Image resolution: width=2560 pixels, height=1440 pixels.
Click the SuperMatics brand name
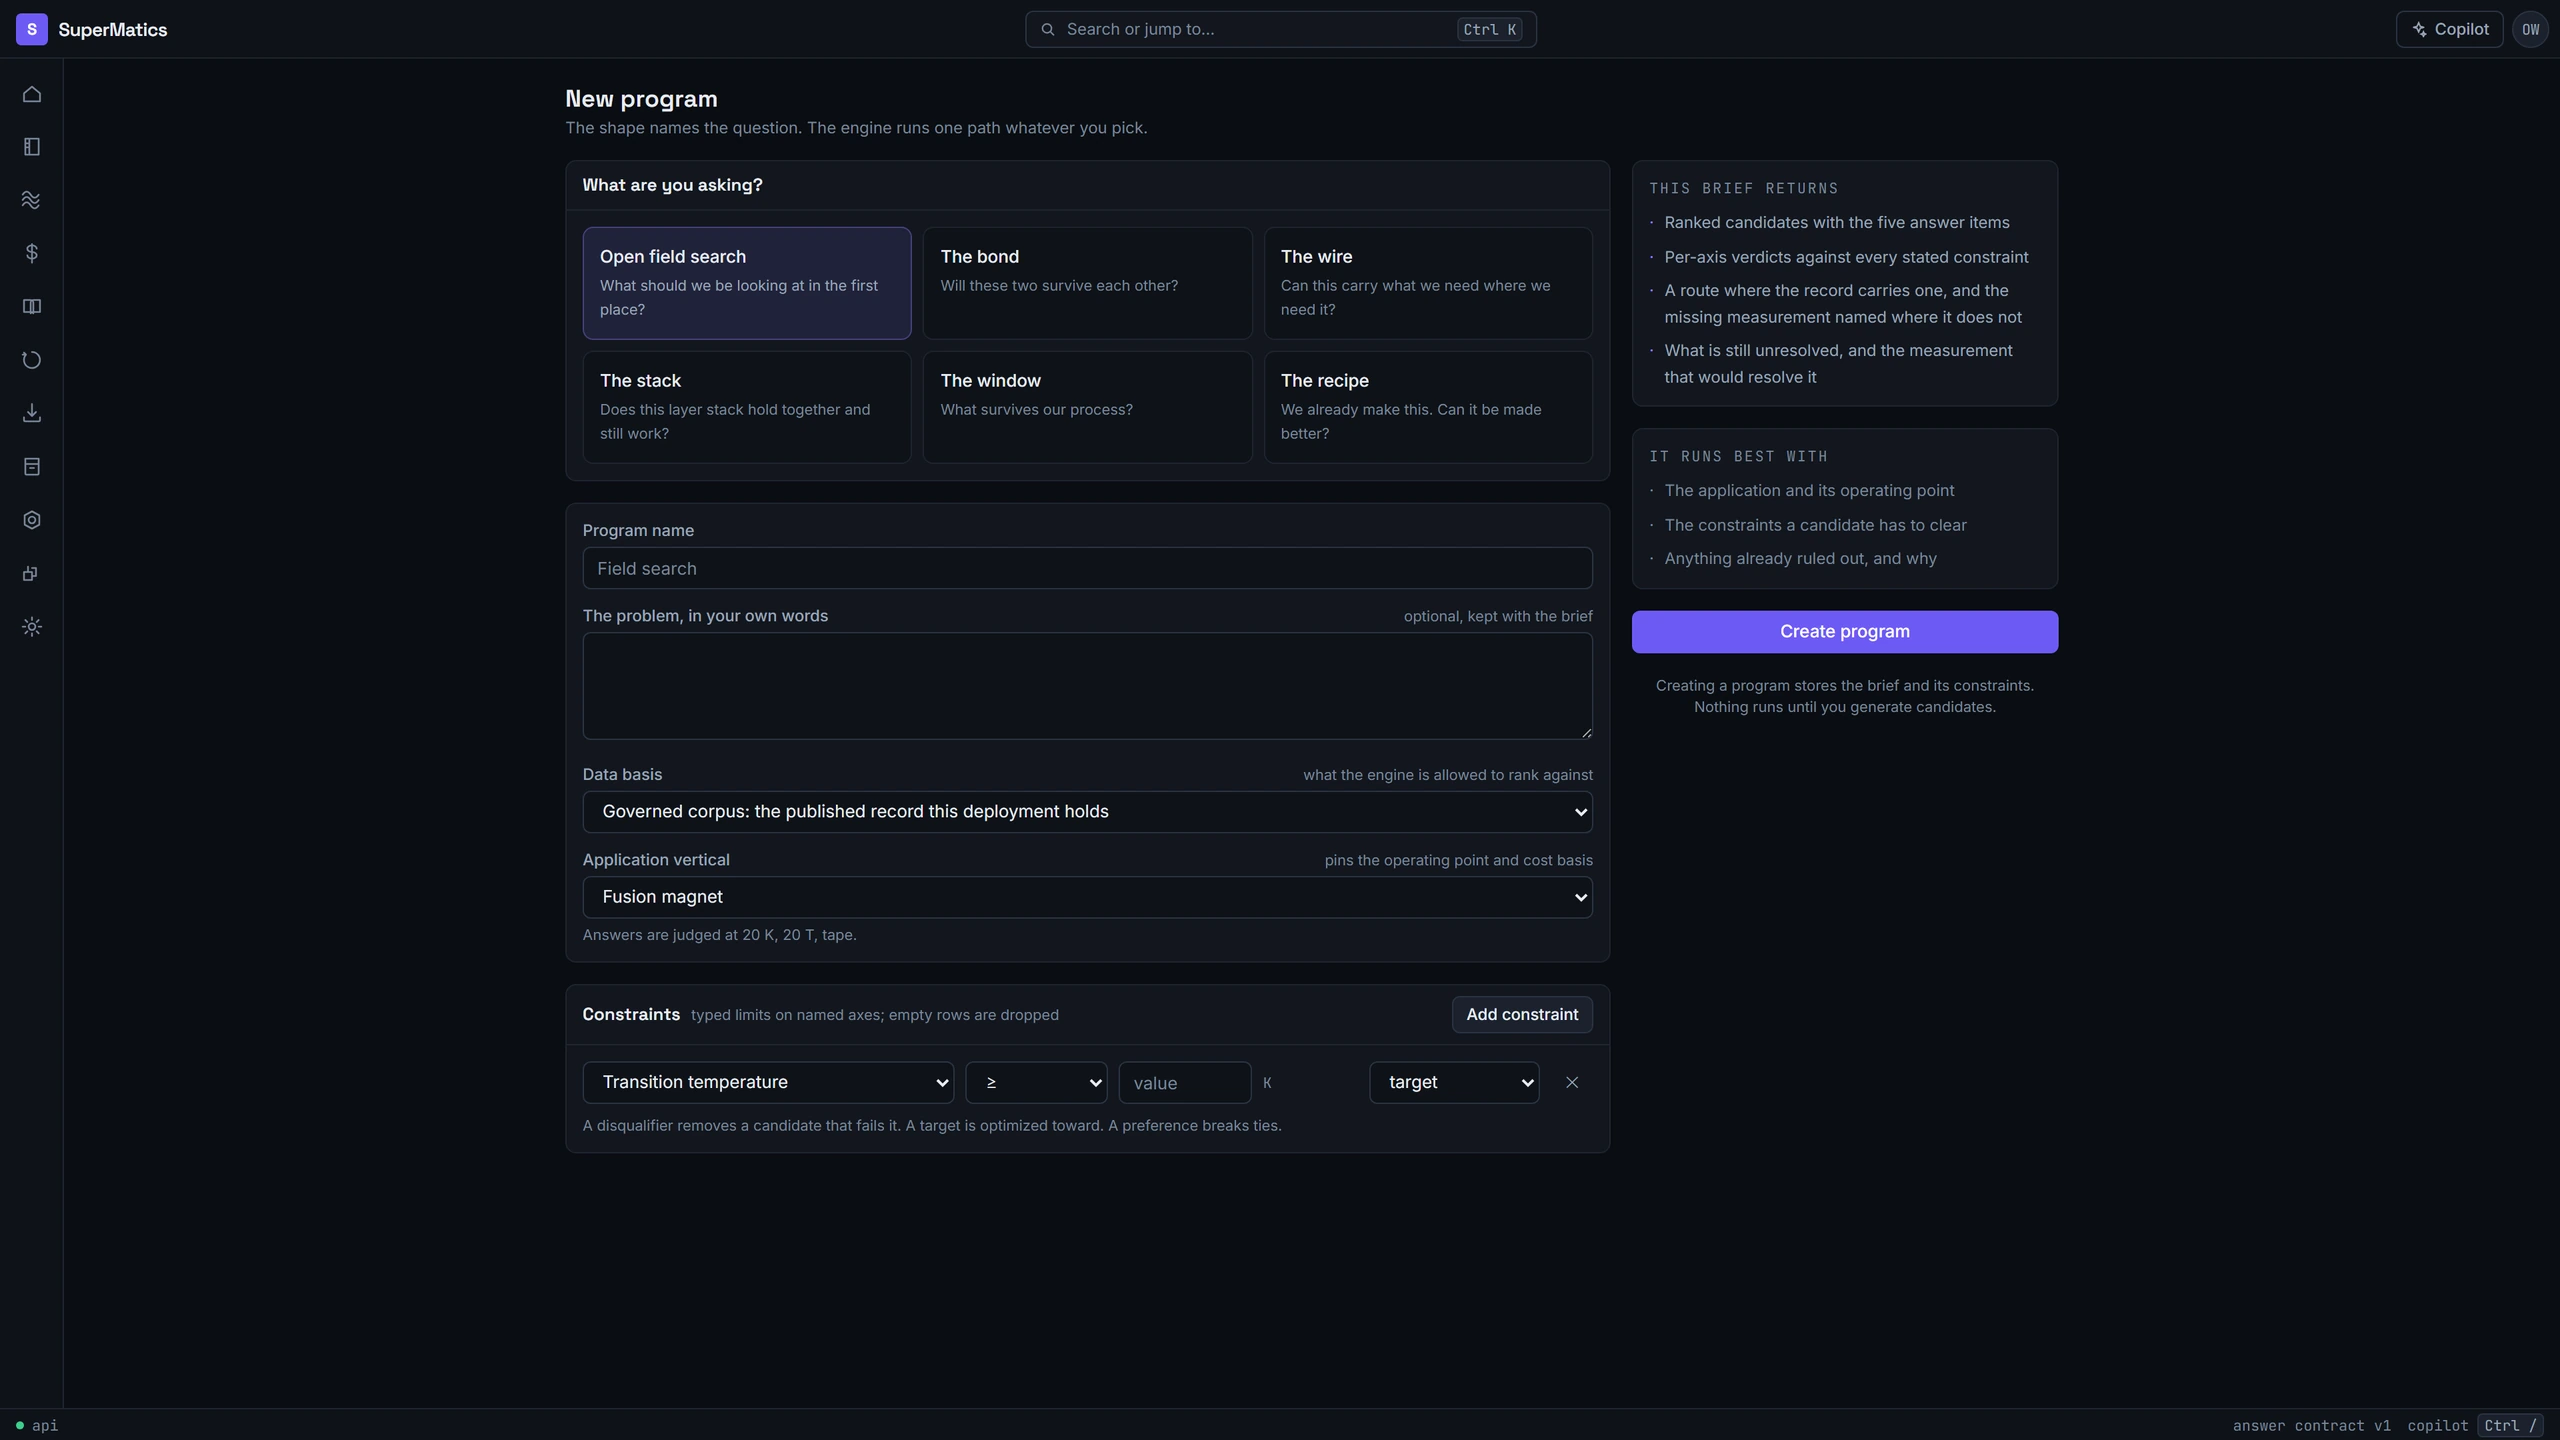coord(113,29)
